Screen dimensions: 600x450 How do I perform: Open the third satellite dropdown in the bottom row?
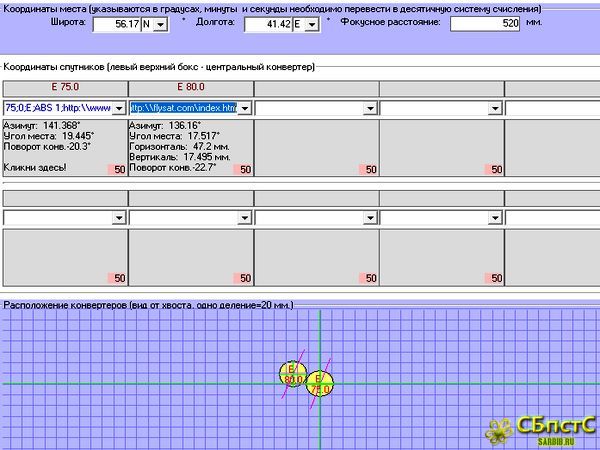tap(370, 218)
